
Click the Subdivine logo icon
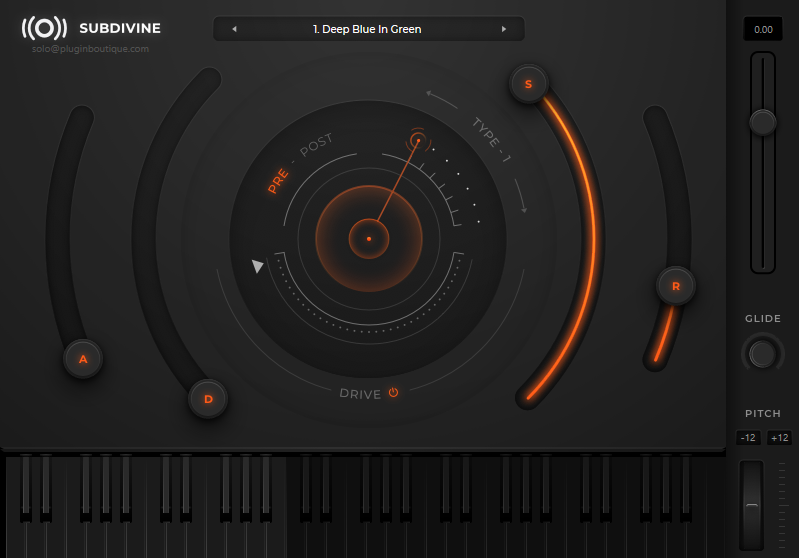(44, 28)
